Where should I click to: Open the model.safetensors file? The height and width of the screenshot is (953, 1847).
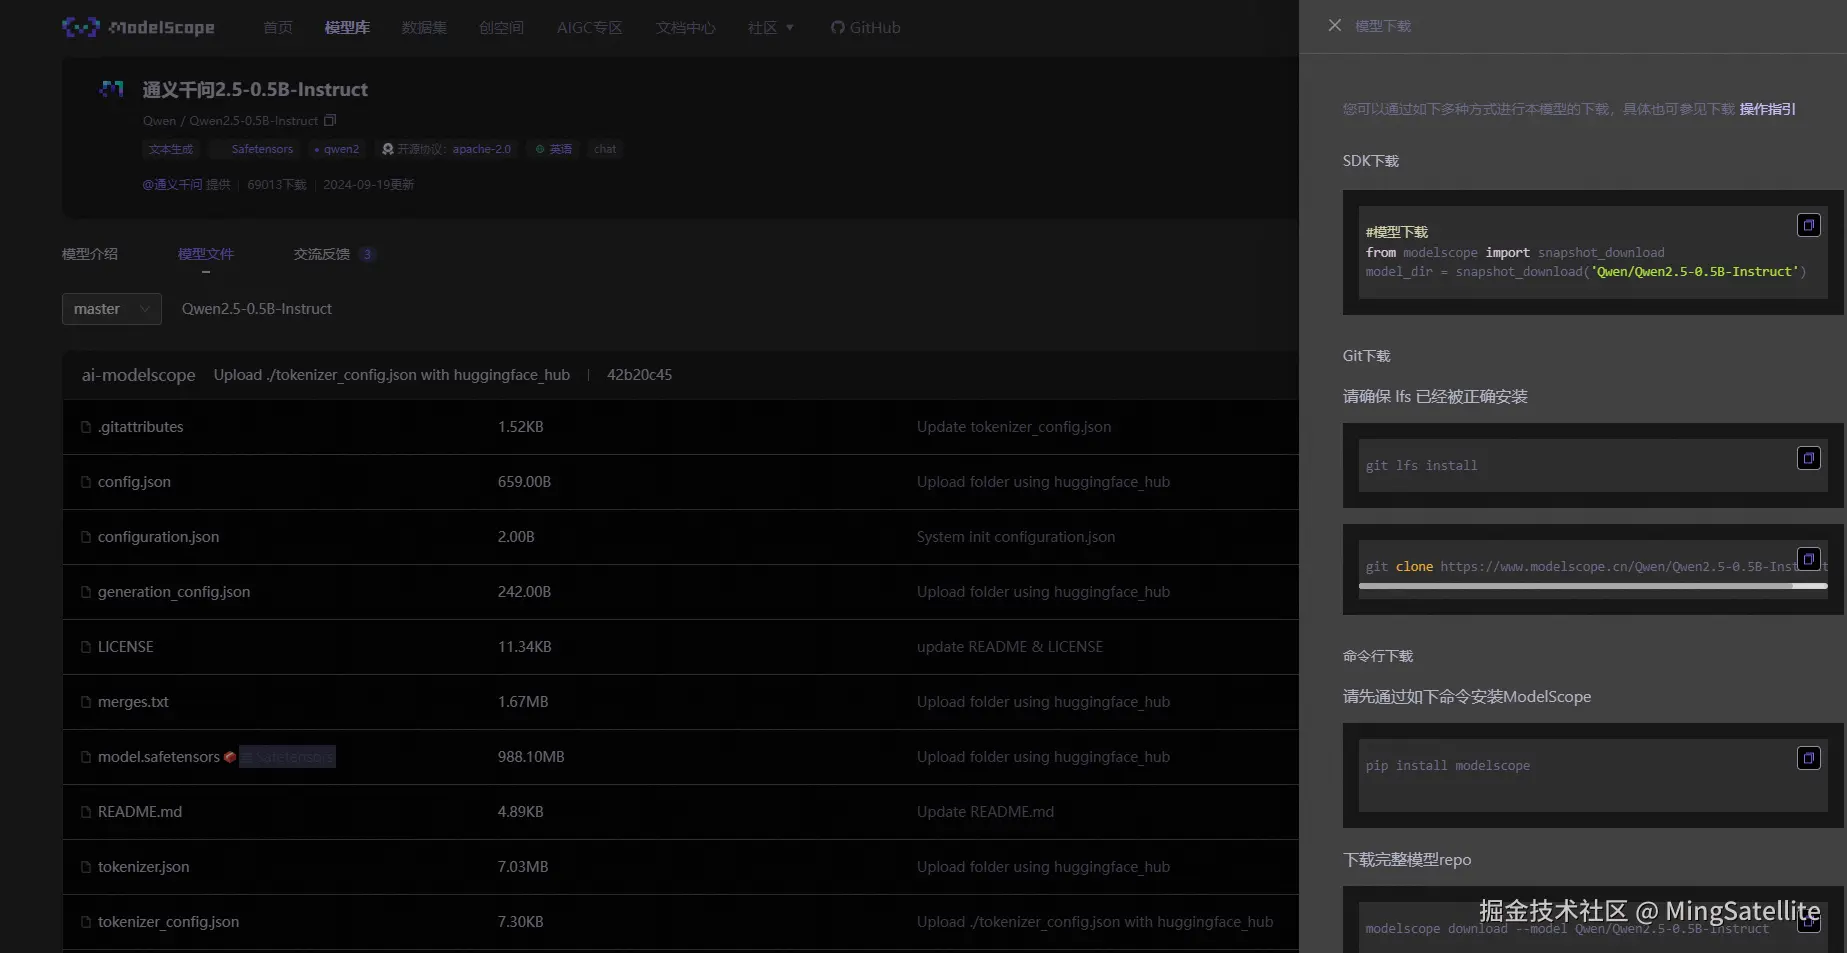tap(159, 757)
